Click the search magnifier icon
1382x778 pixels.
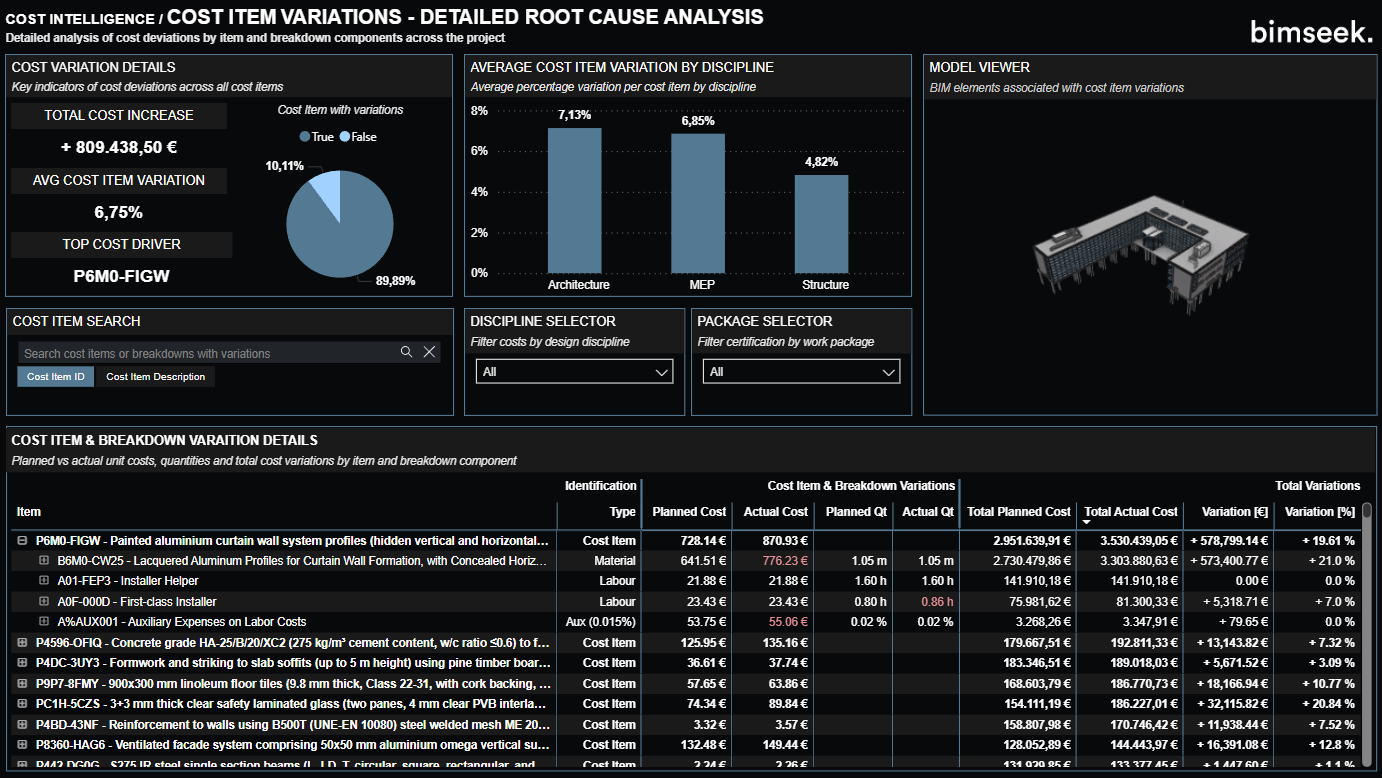pyautogui.click(x=406, y=352)
